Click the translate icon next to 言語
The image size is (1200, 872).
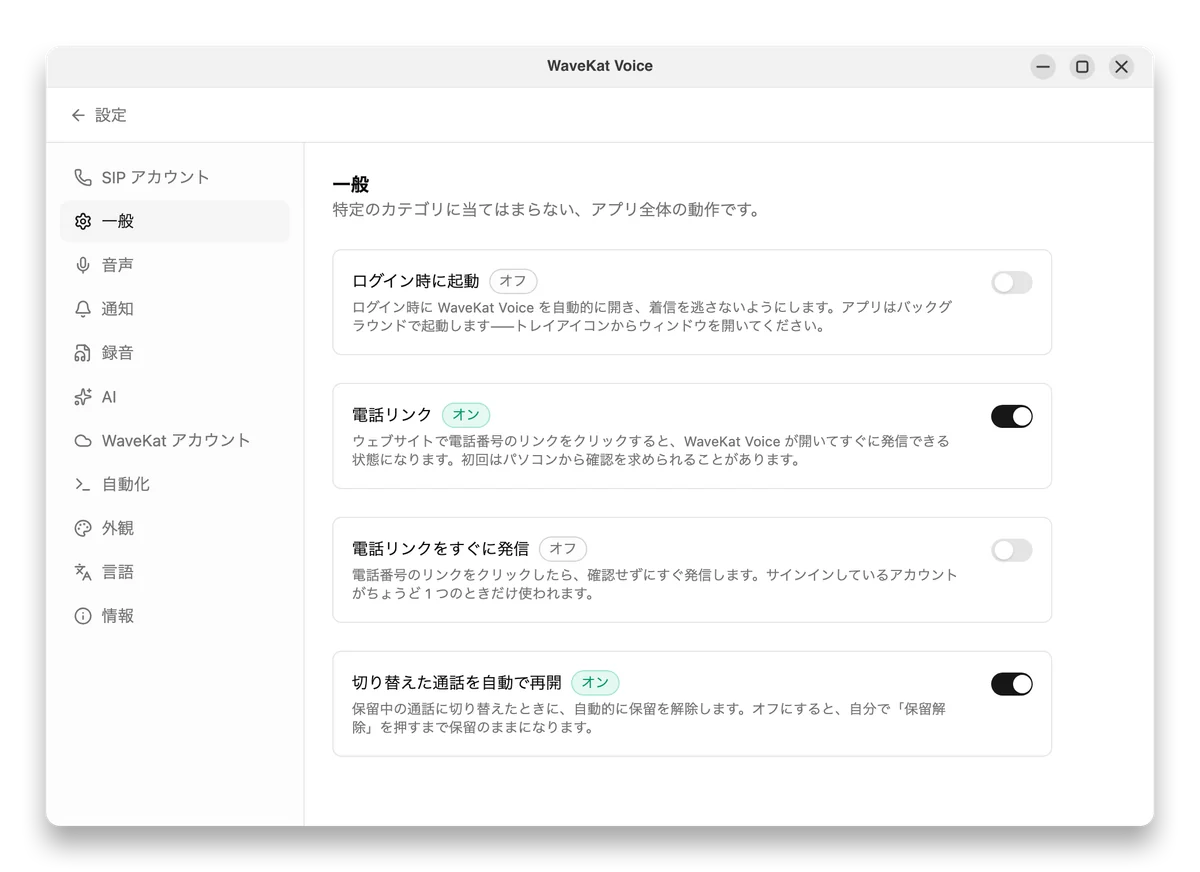83,572
